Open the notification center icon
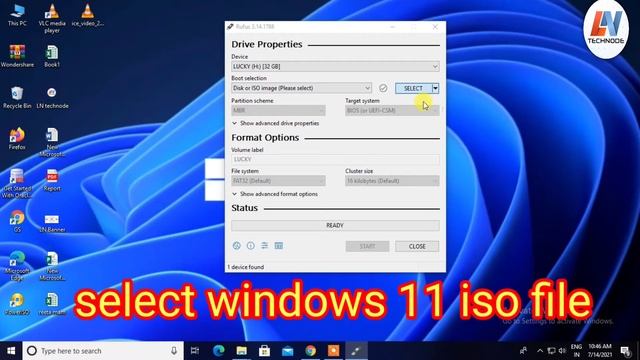 coord(625,351)
